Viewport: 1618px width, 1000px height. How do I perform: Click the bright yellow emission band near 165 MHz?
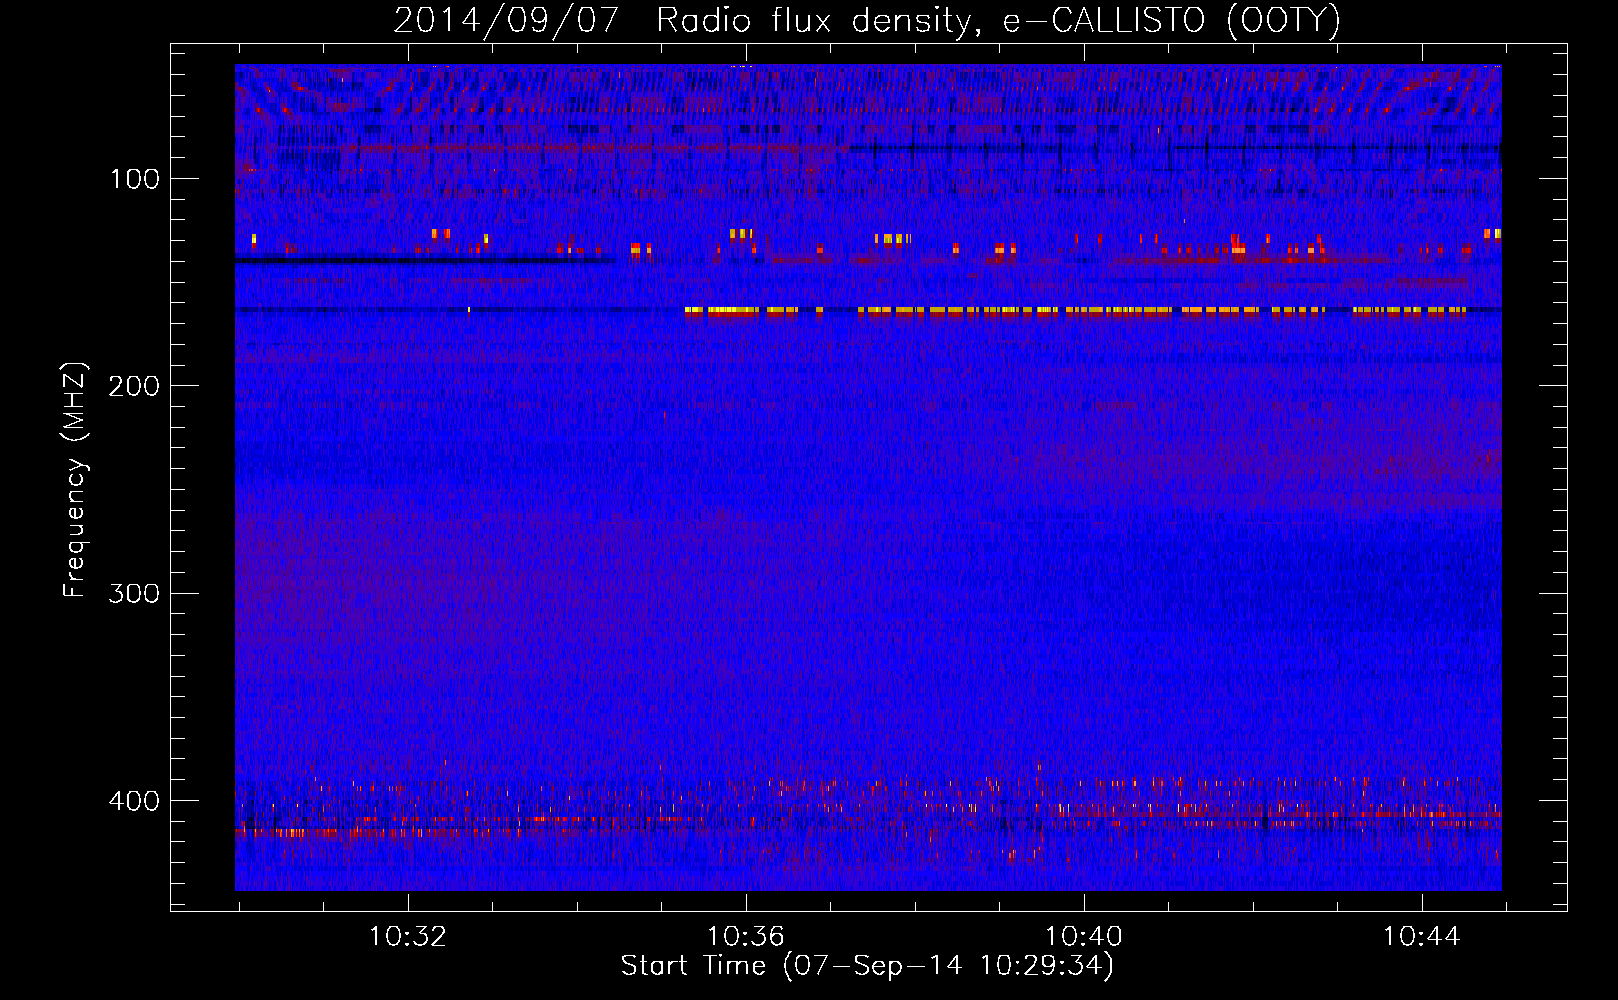(1000, 311)
